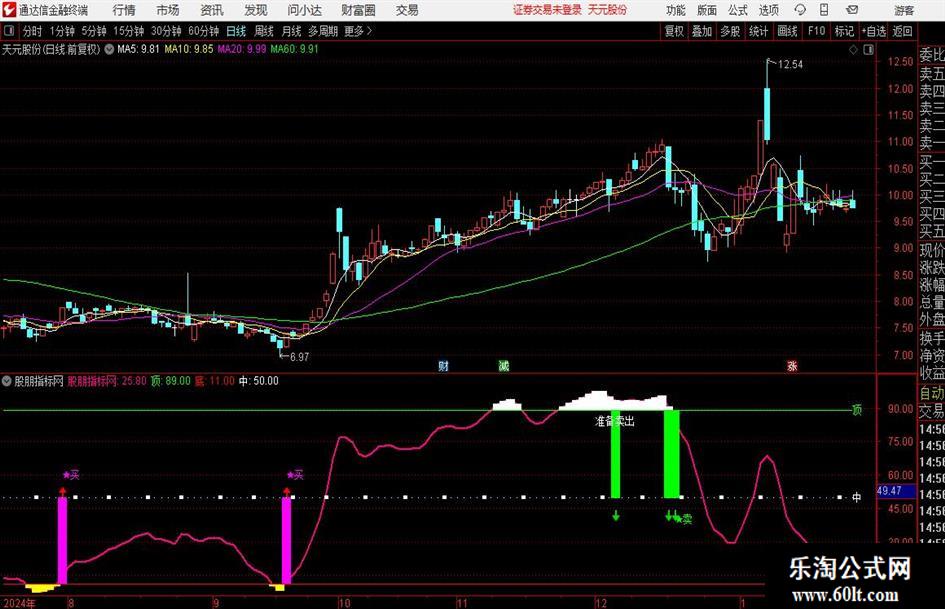The width and height of the screenshot is (945, 609).
Task: Click the MA60: 9.91 label
Action: 295,49
